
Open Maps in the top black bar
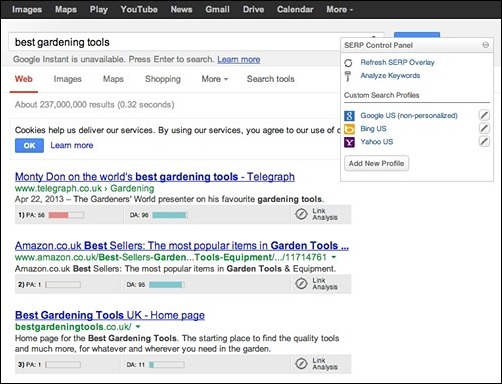(x=66, y=9)
